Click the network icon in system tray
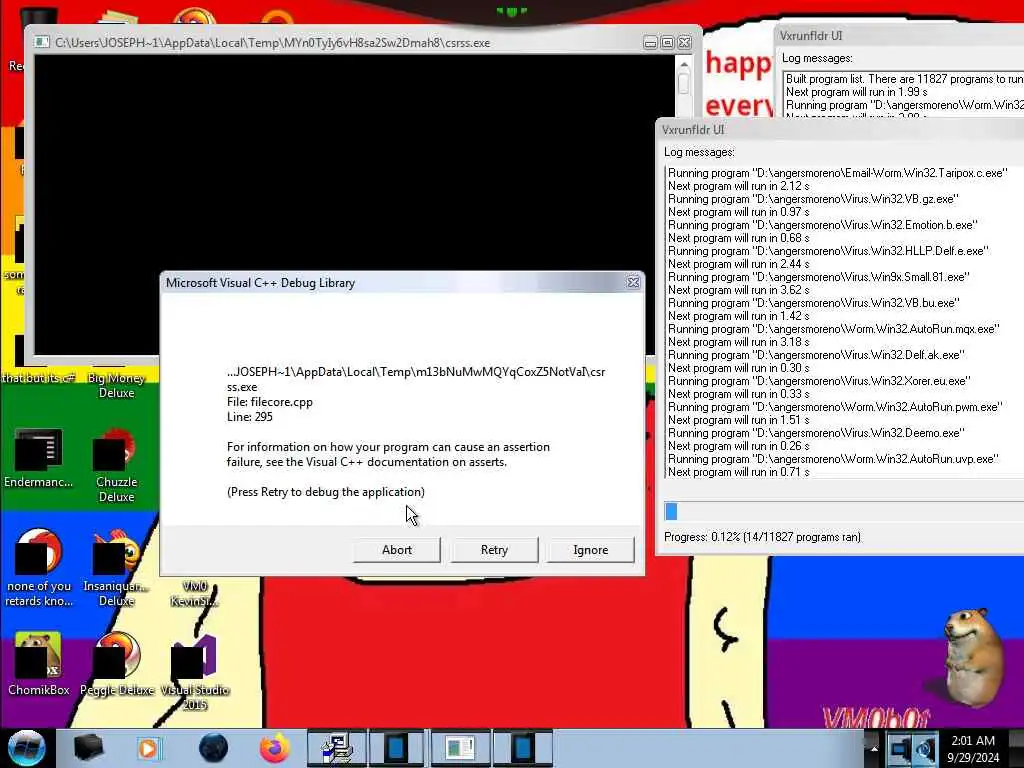Image resolution: width=1024 pixels, height=768 pixels. 900,748
